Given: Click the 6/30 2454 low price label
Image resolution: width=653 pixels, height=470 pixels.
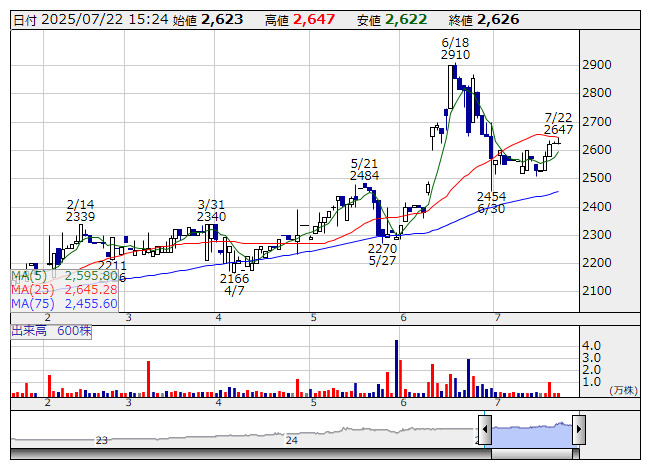Looking at the screenshot, I should (491, 202).
